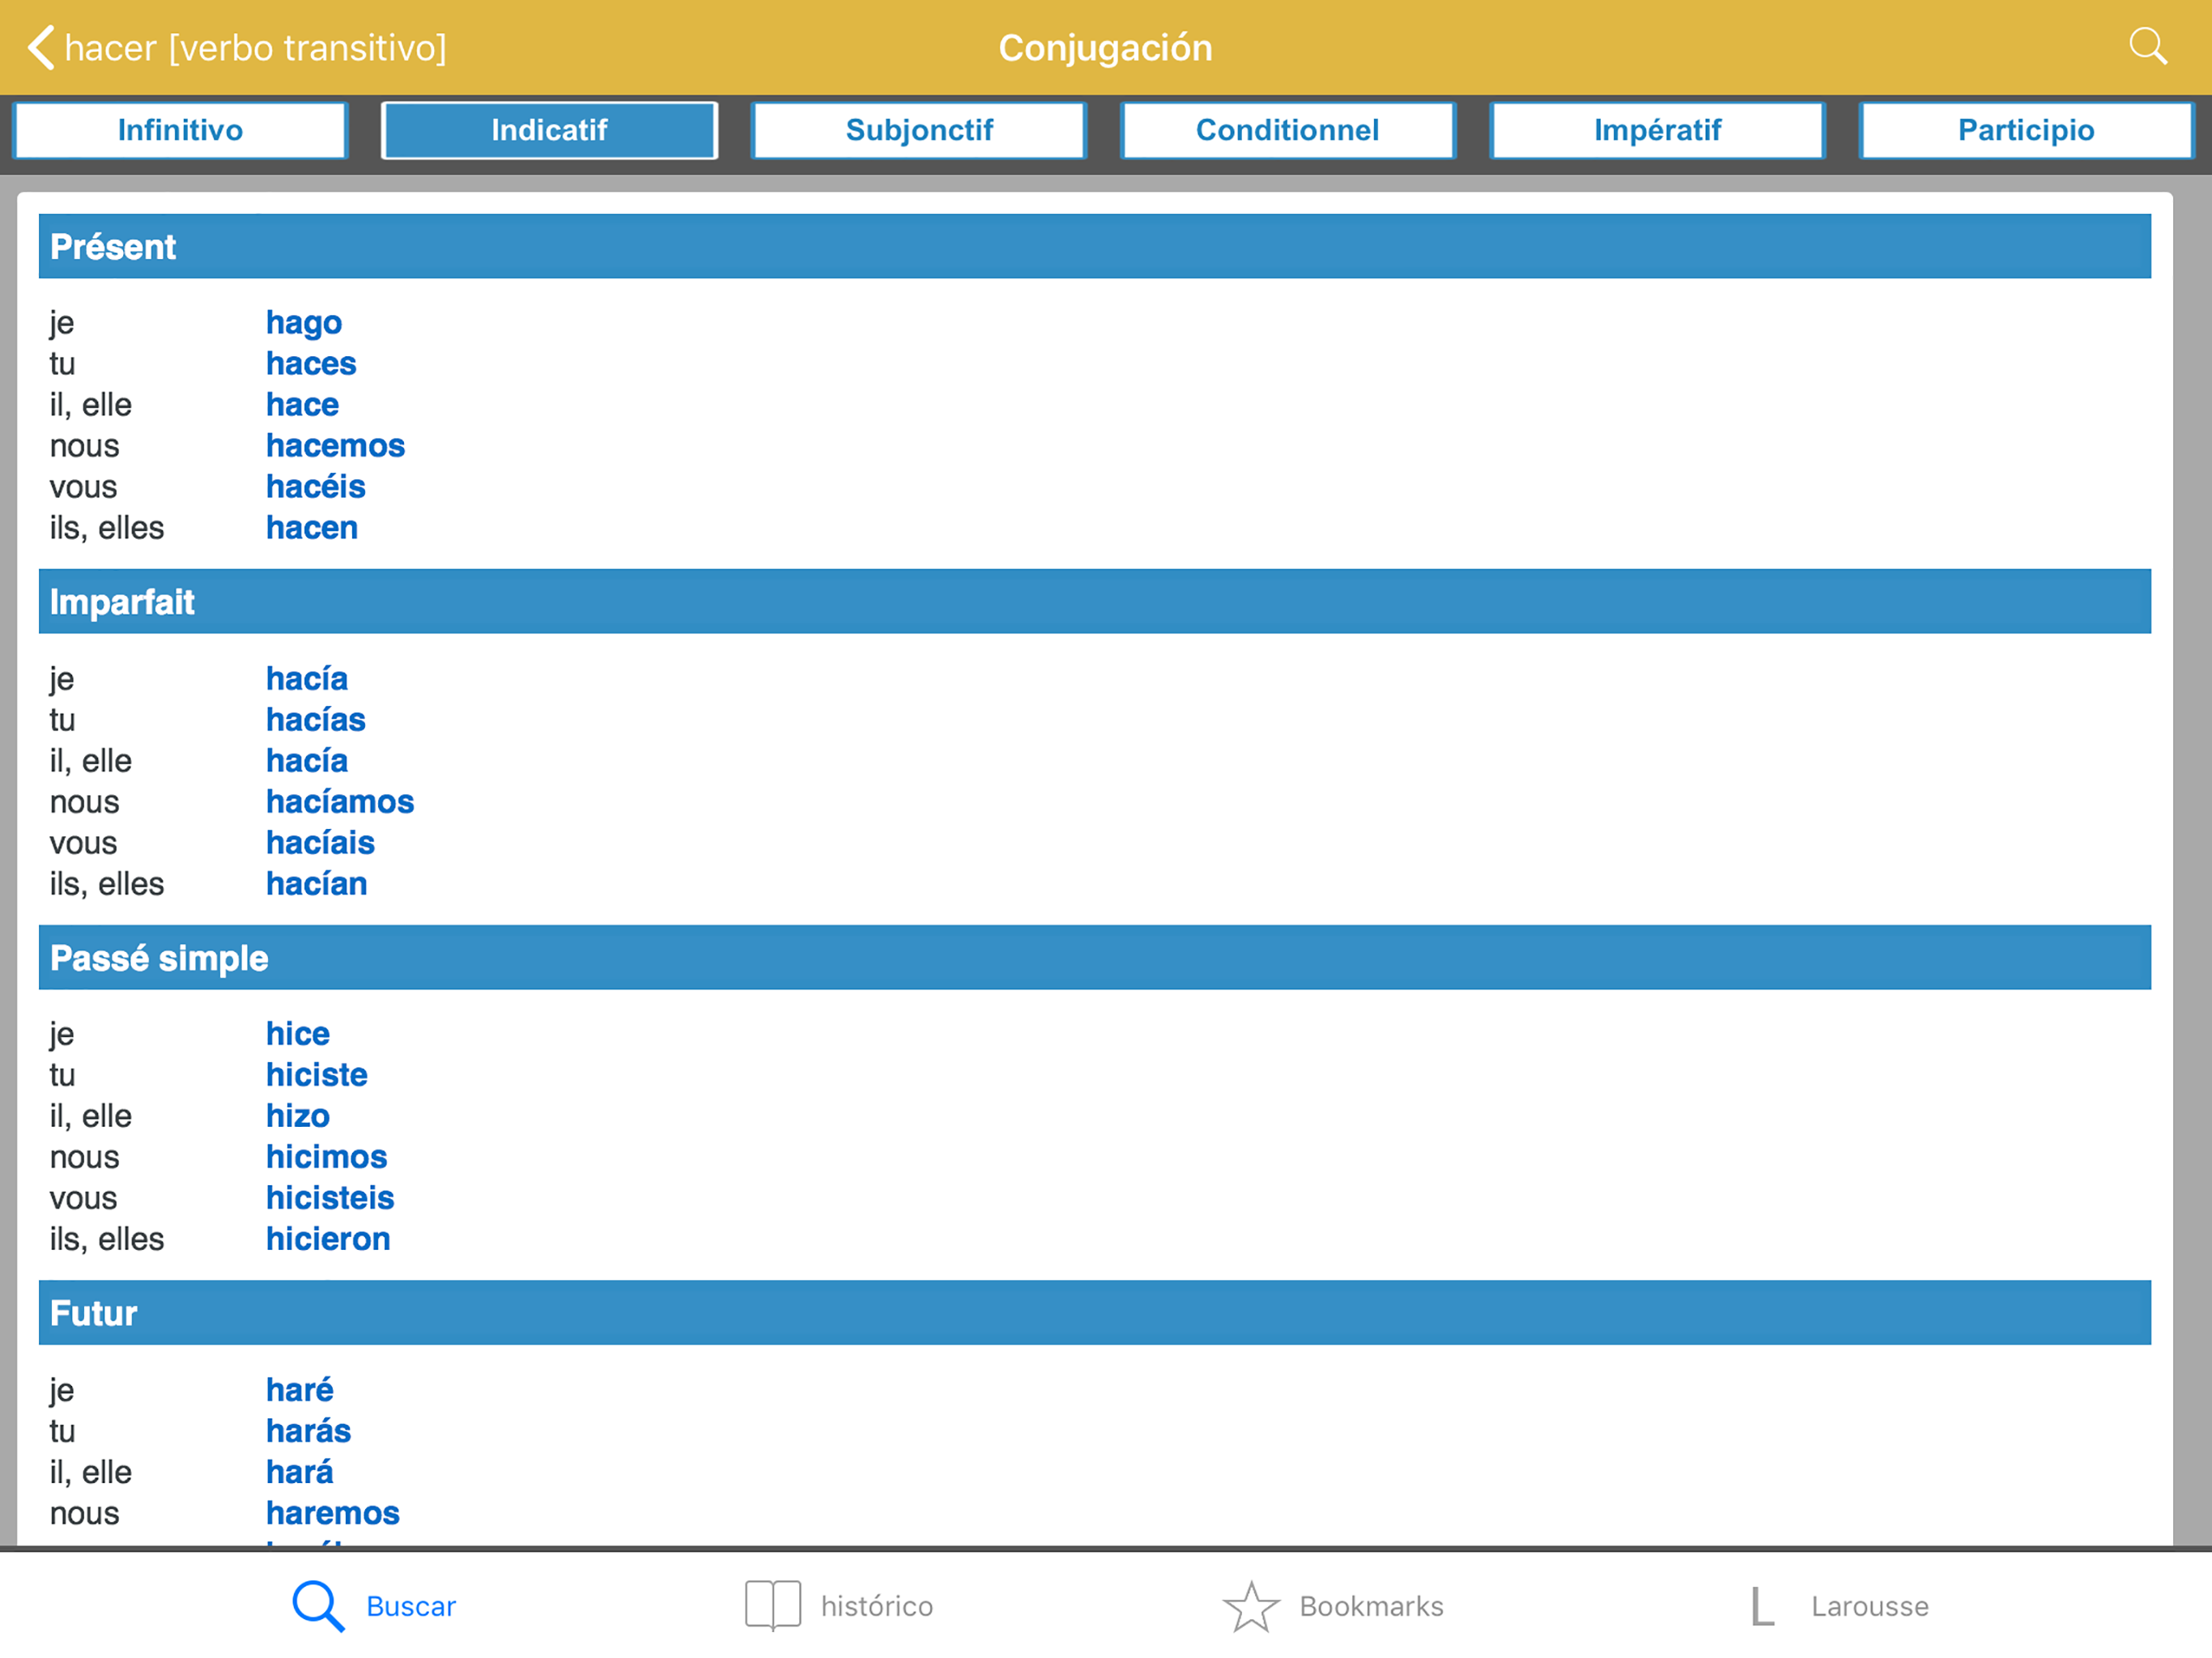The width and height of the screenshot is (2212, 1658).
Task: Tap the Bookmarks star icon
Action: click(1251, 1606)
